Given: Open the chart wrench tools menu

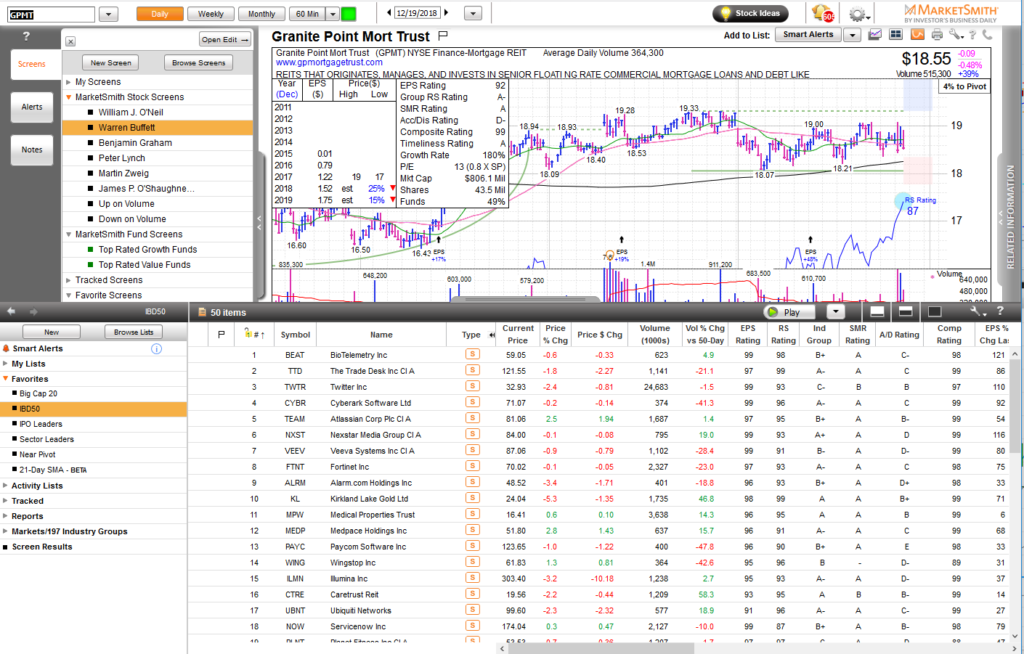Looking at the screenshot, I should coord(956,35).
